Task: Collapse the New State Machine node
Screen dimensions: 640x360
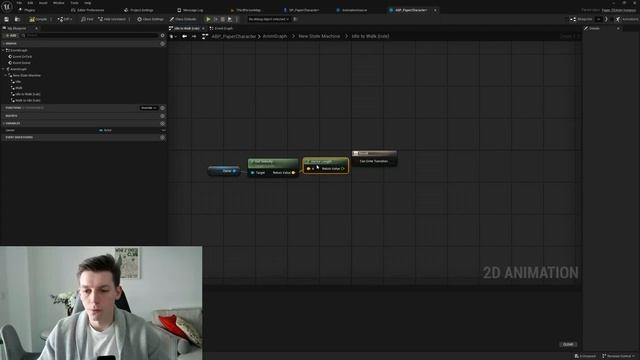Action: click(x=6, y=76)
